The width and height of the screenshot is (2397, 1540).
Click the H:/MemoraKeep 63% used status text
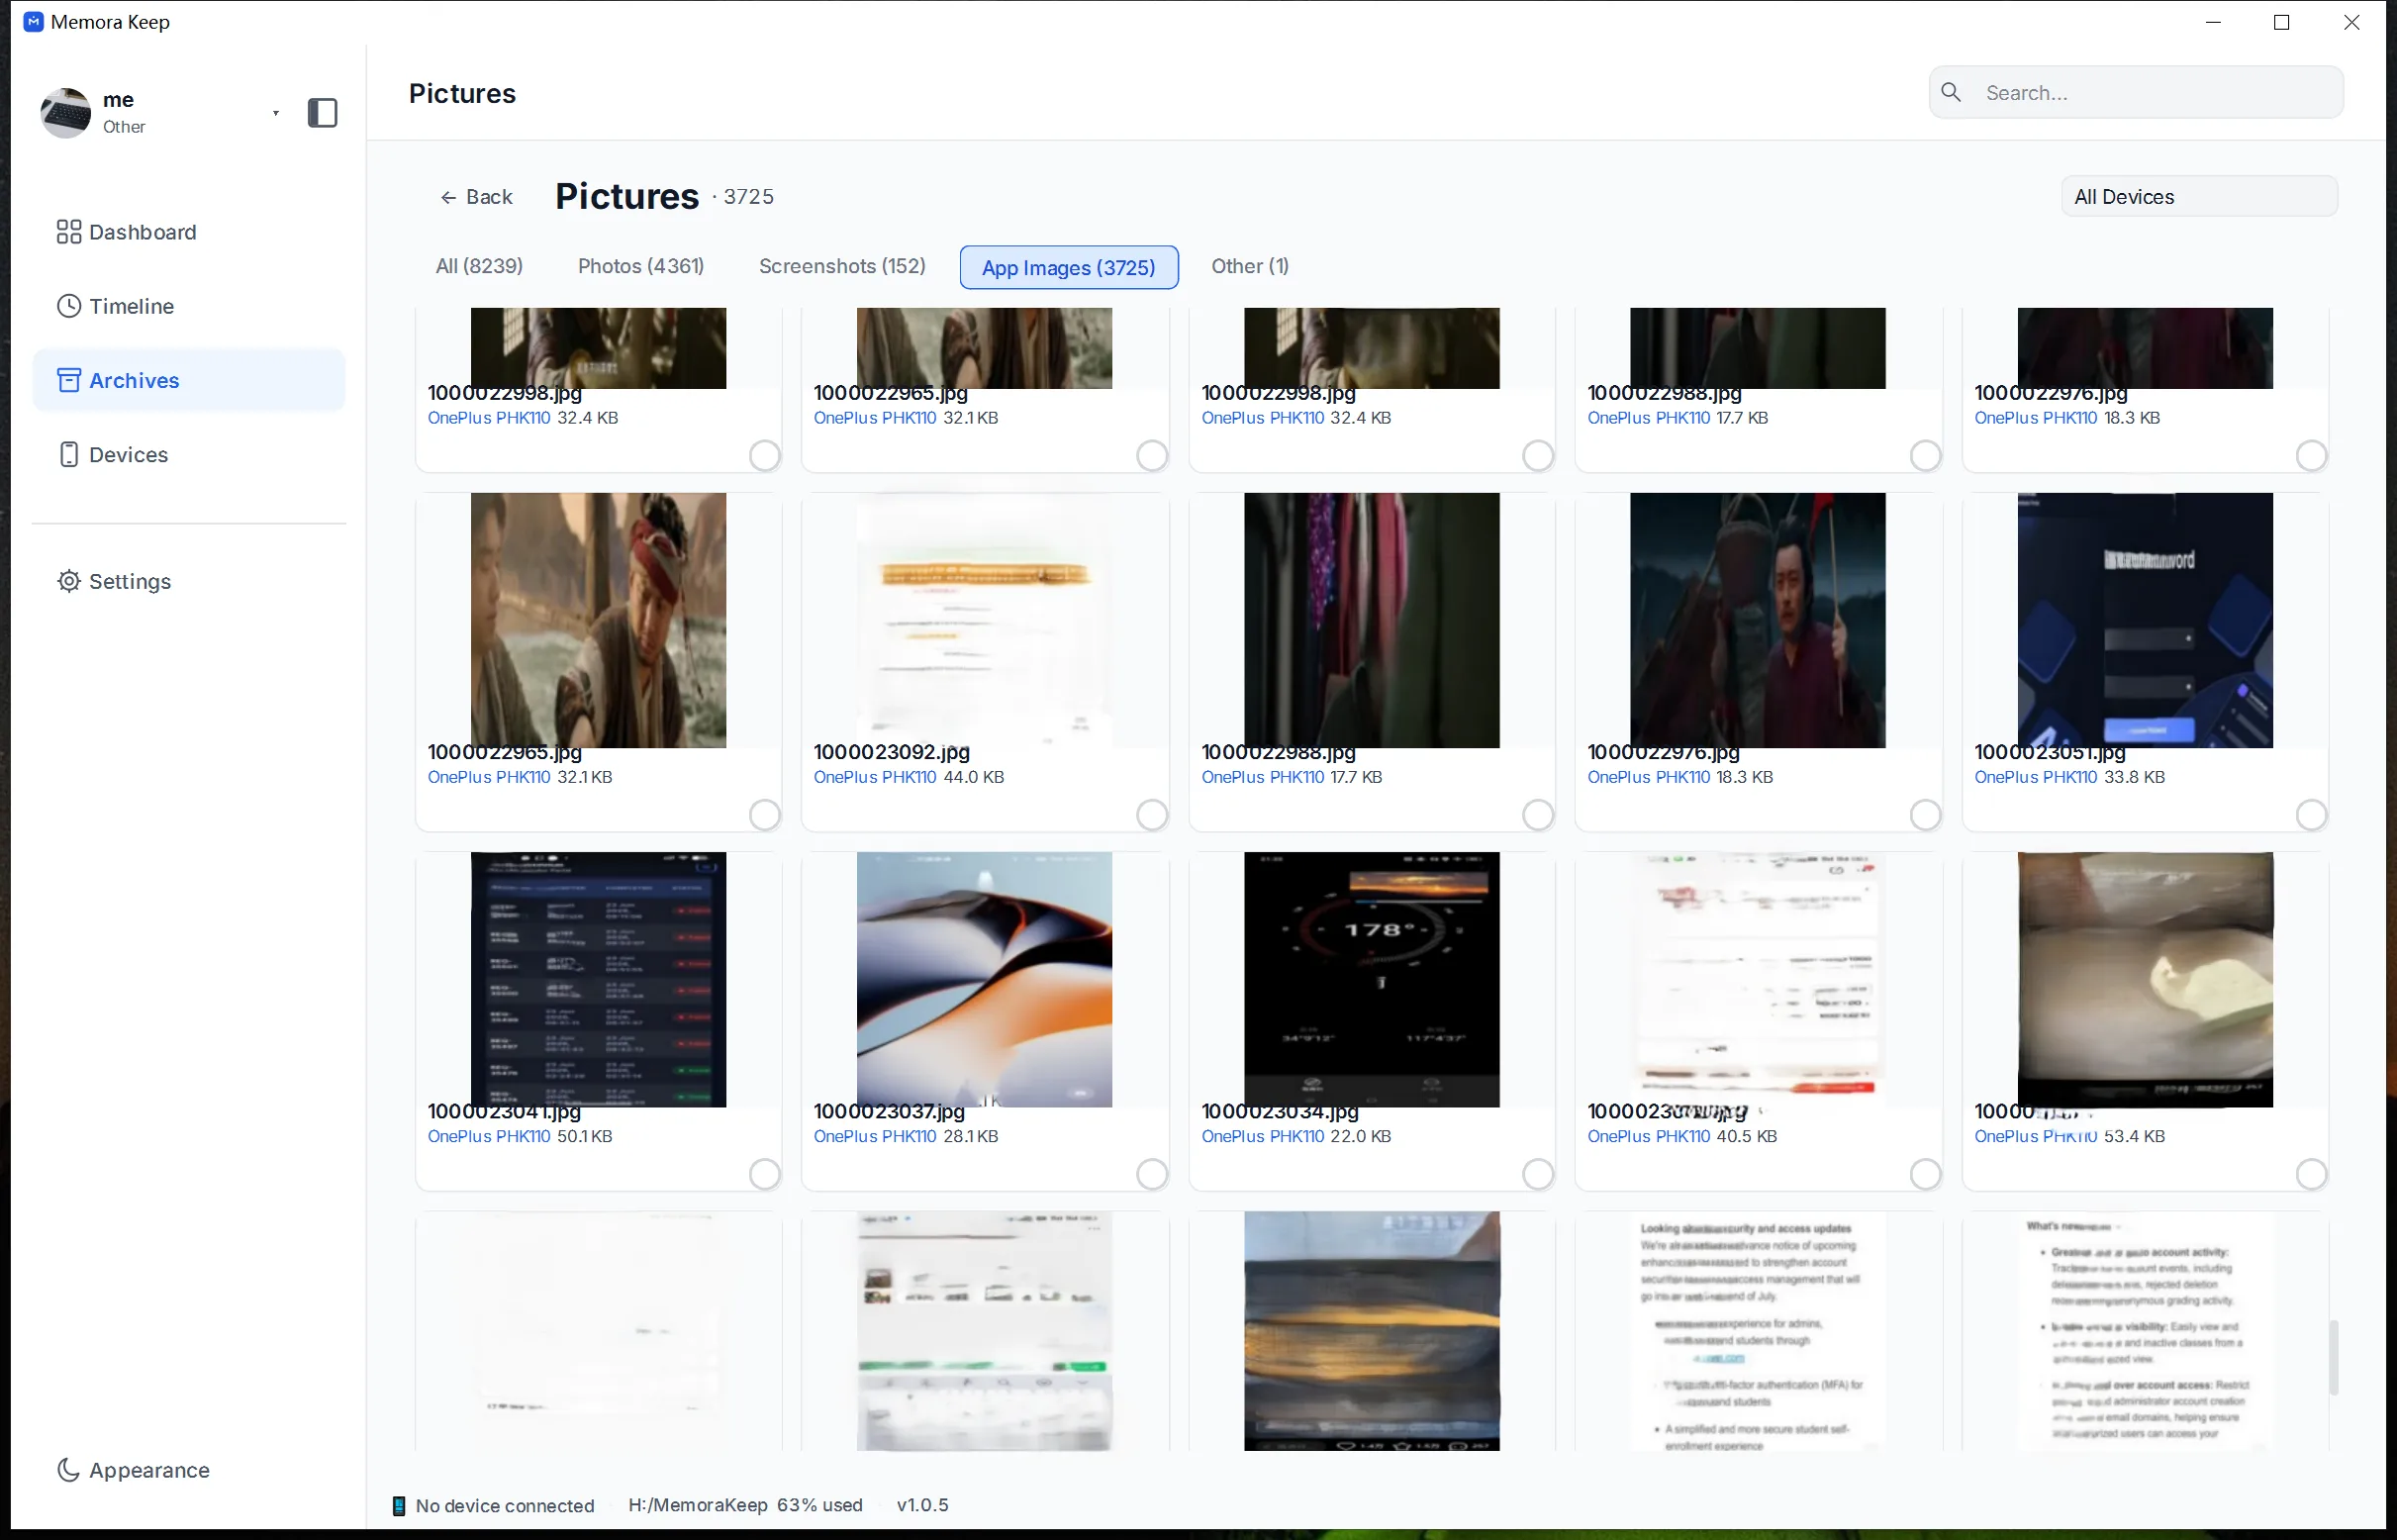click(x=745, y=1505)
